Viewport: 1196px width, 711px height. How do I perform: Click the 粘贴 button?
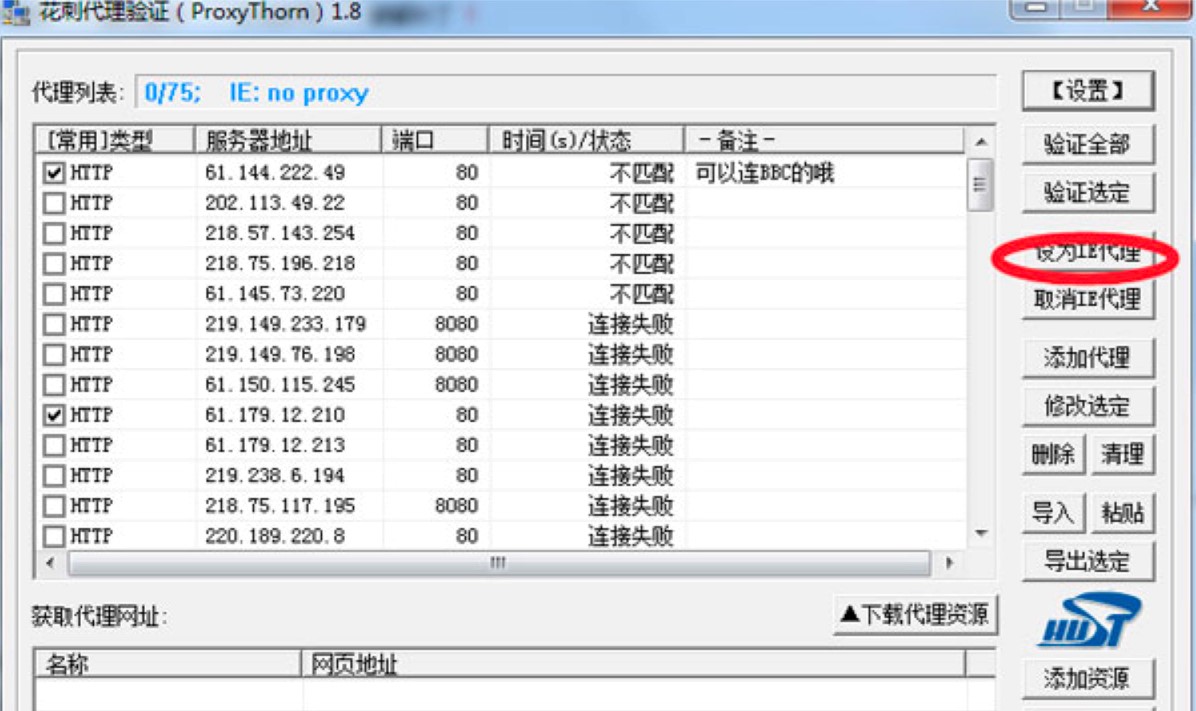click(x=1123, y=513)
